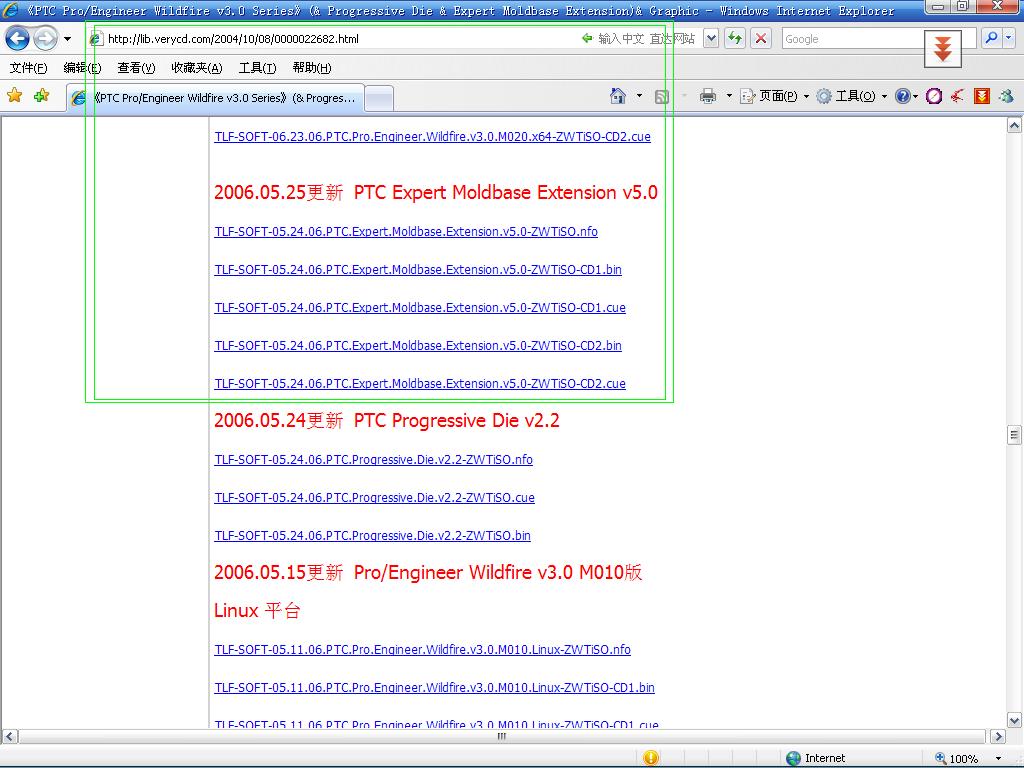Open the 工具(T) menu in menu bar
This screenshot has height=768, width=1024.
pyautogui.click(x=257, y=68)
